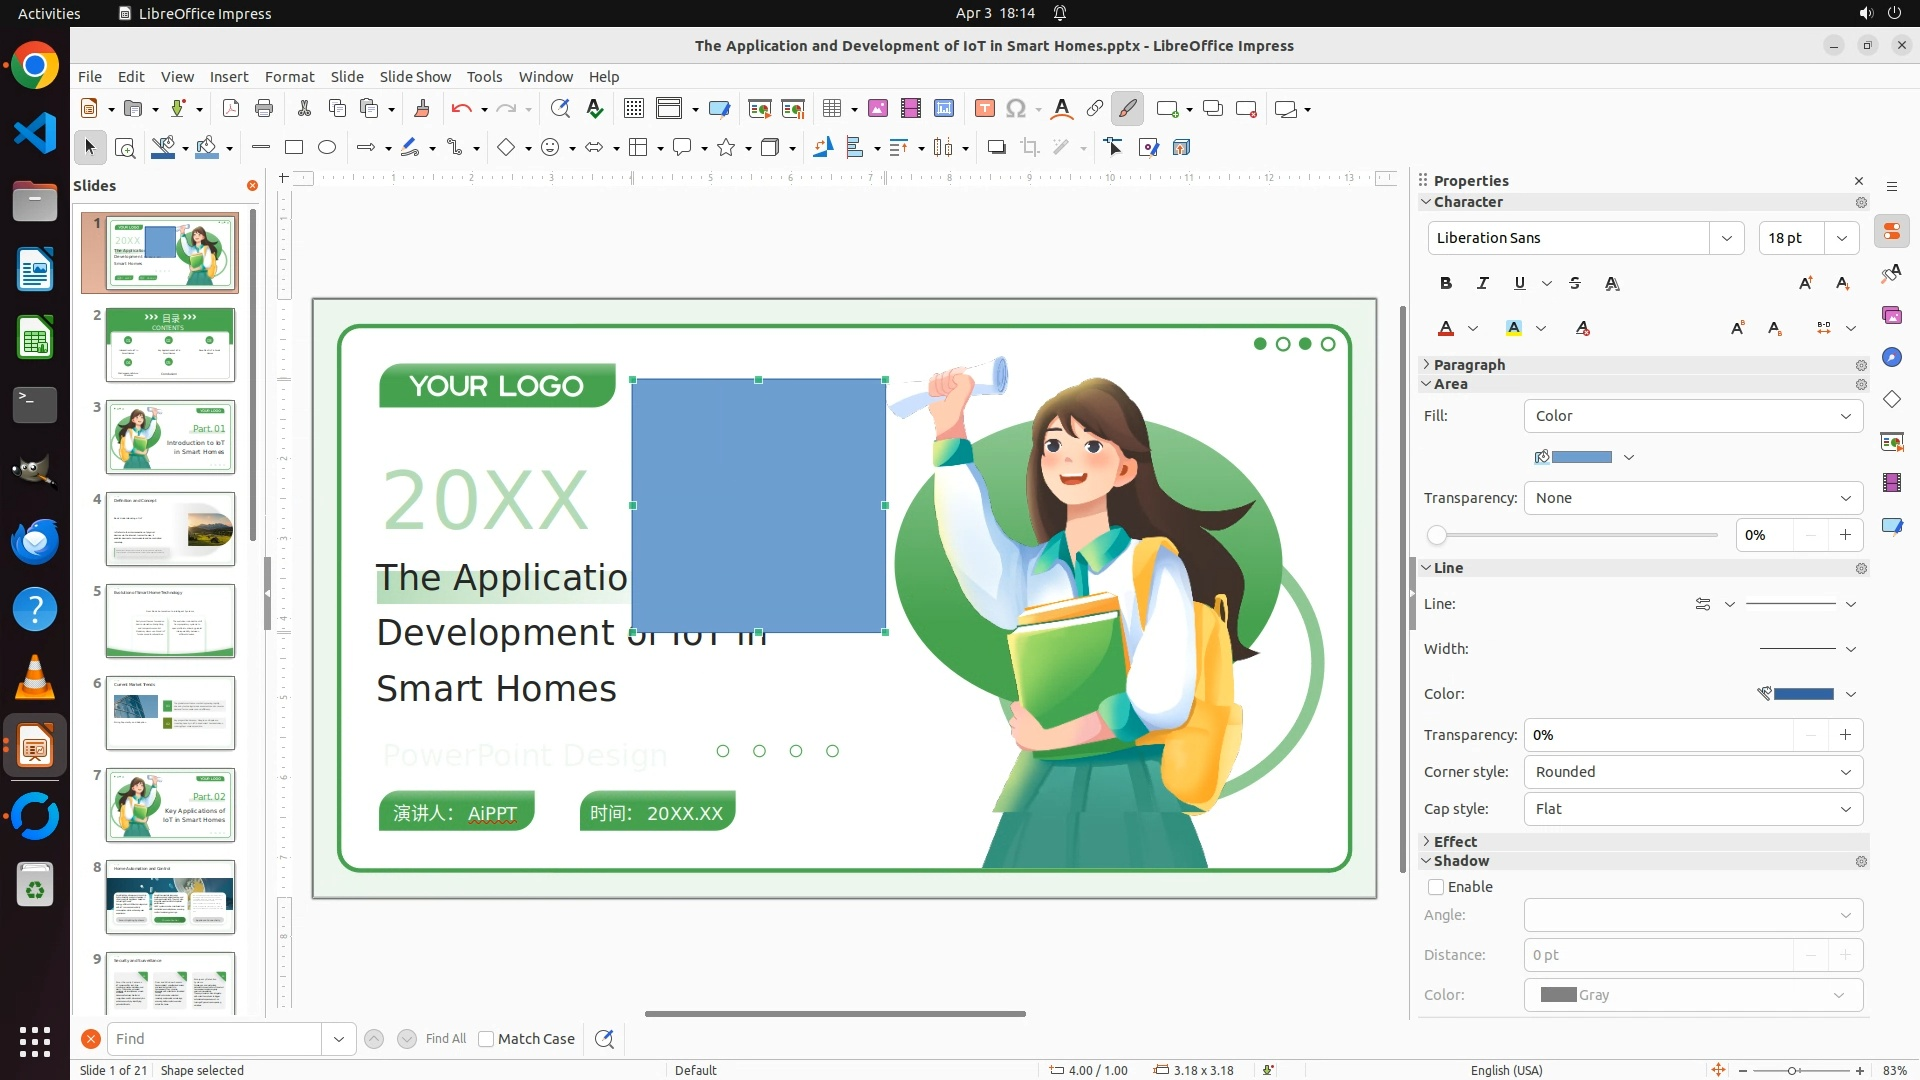Viewport: 1920px width, 1080px height.
Task: Open the Fill type dropdown
Action: (x=1693, y=416)
